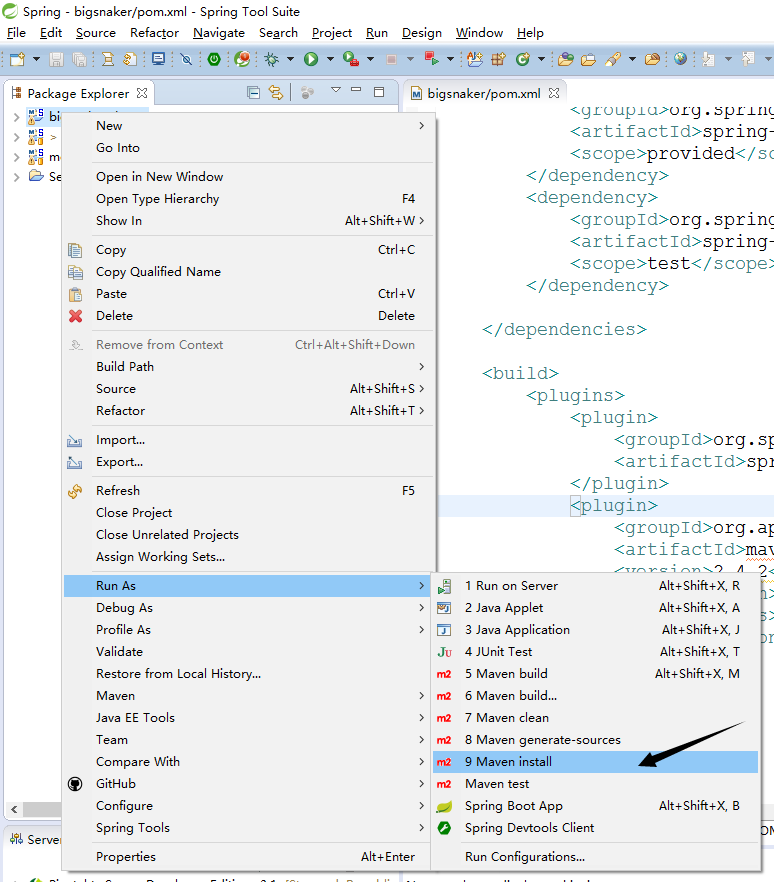Viewport: 774px width, 882px height.
Task: Select 4 JUnit Test
Action: [x=596, y=651]
